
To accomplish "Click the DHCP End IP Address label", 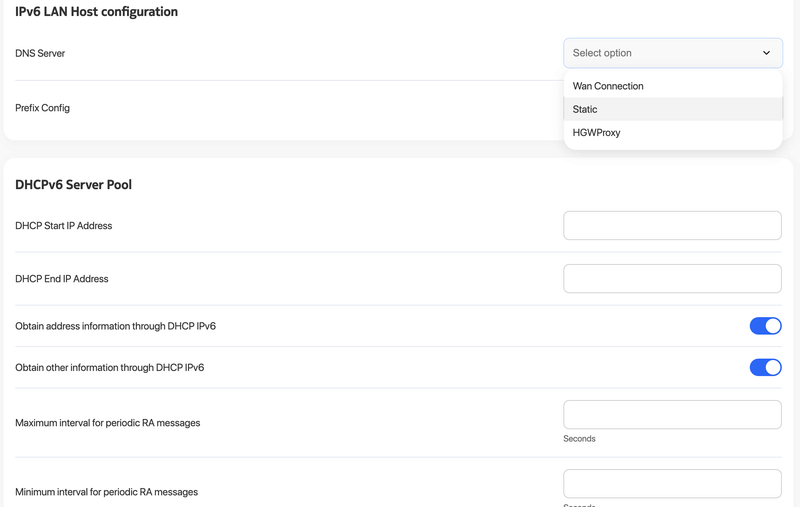I will click(x=62, y=279).
